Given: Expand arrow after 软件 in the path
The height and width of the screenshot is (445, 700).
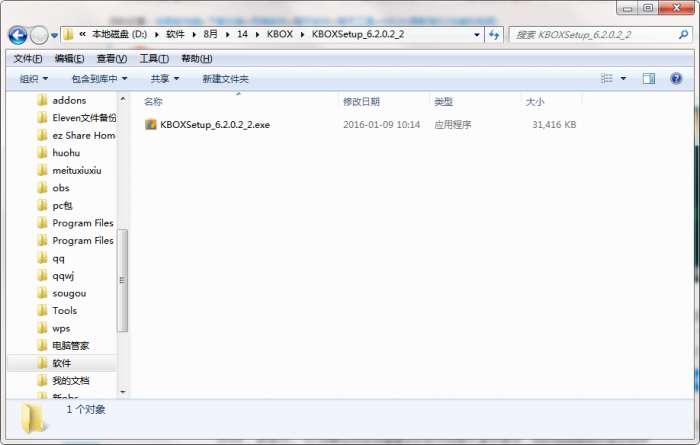Looking at the screenshot, I should (x=194, y=34).
